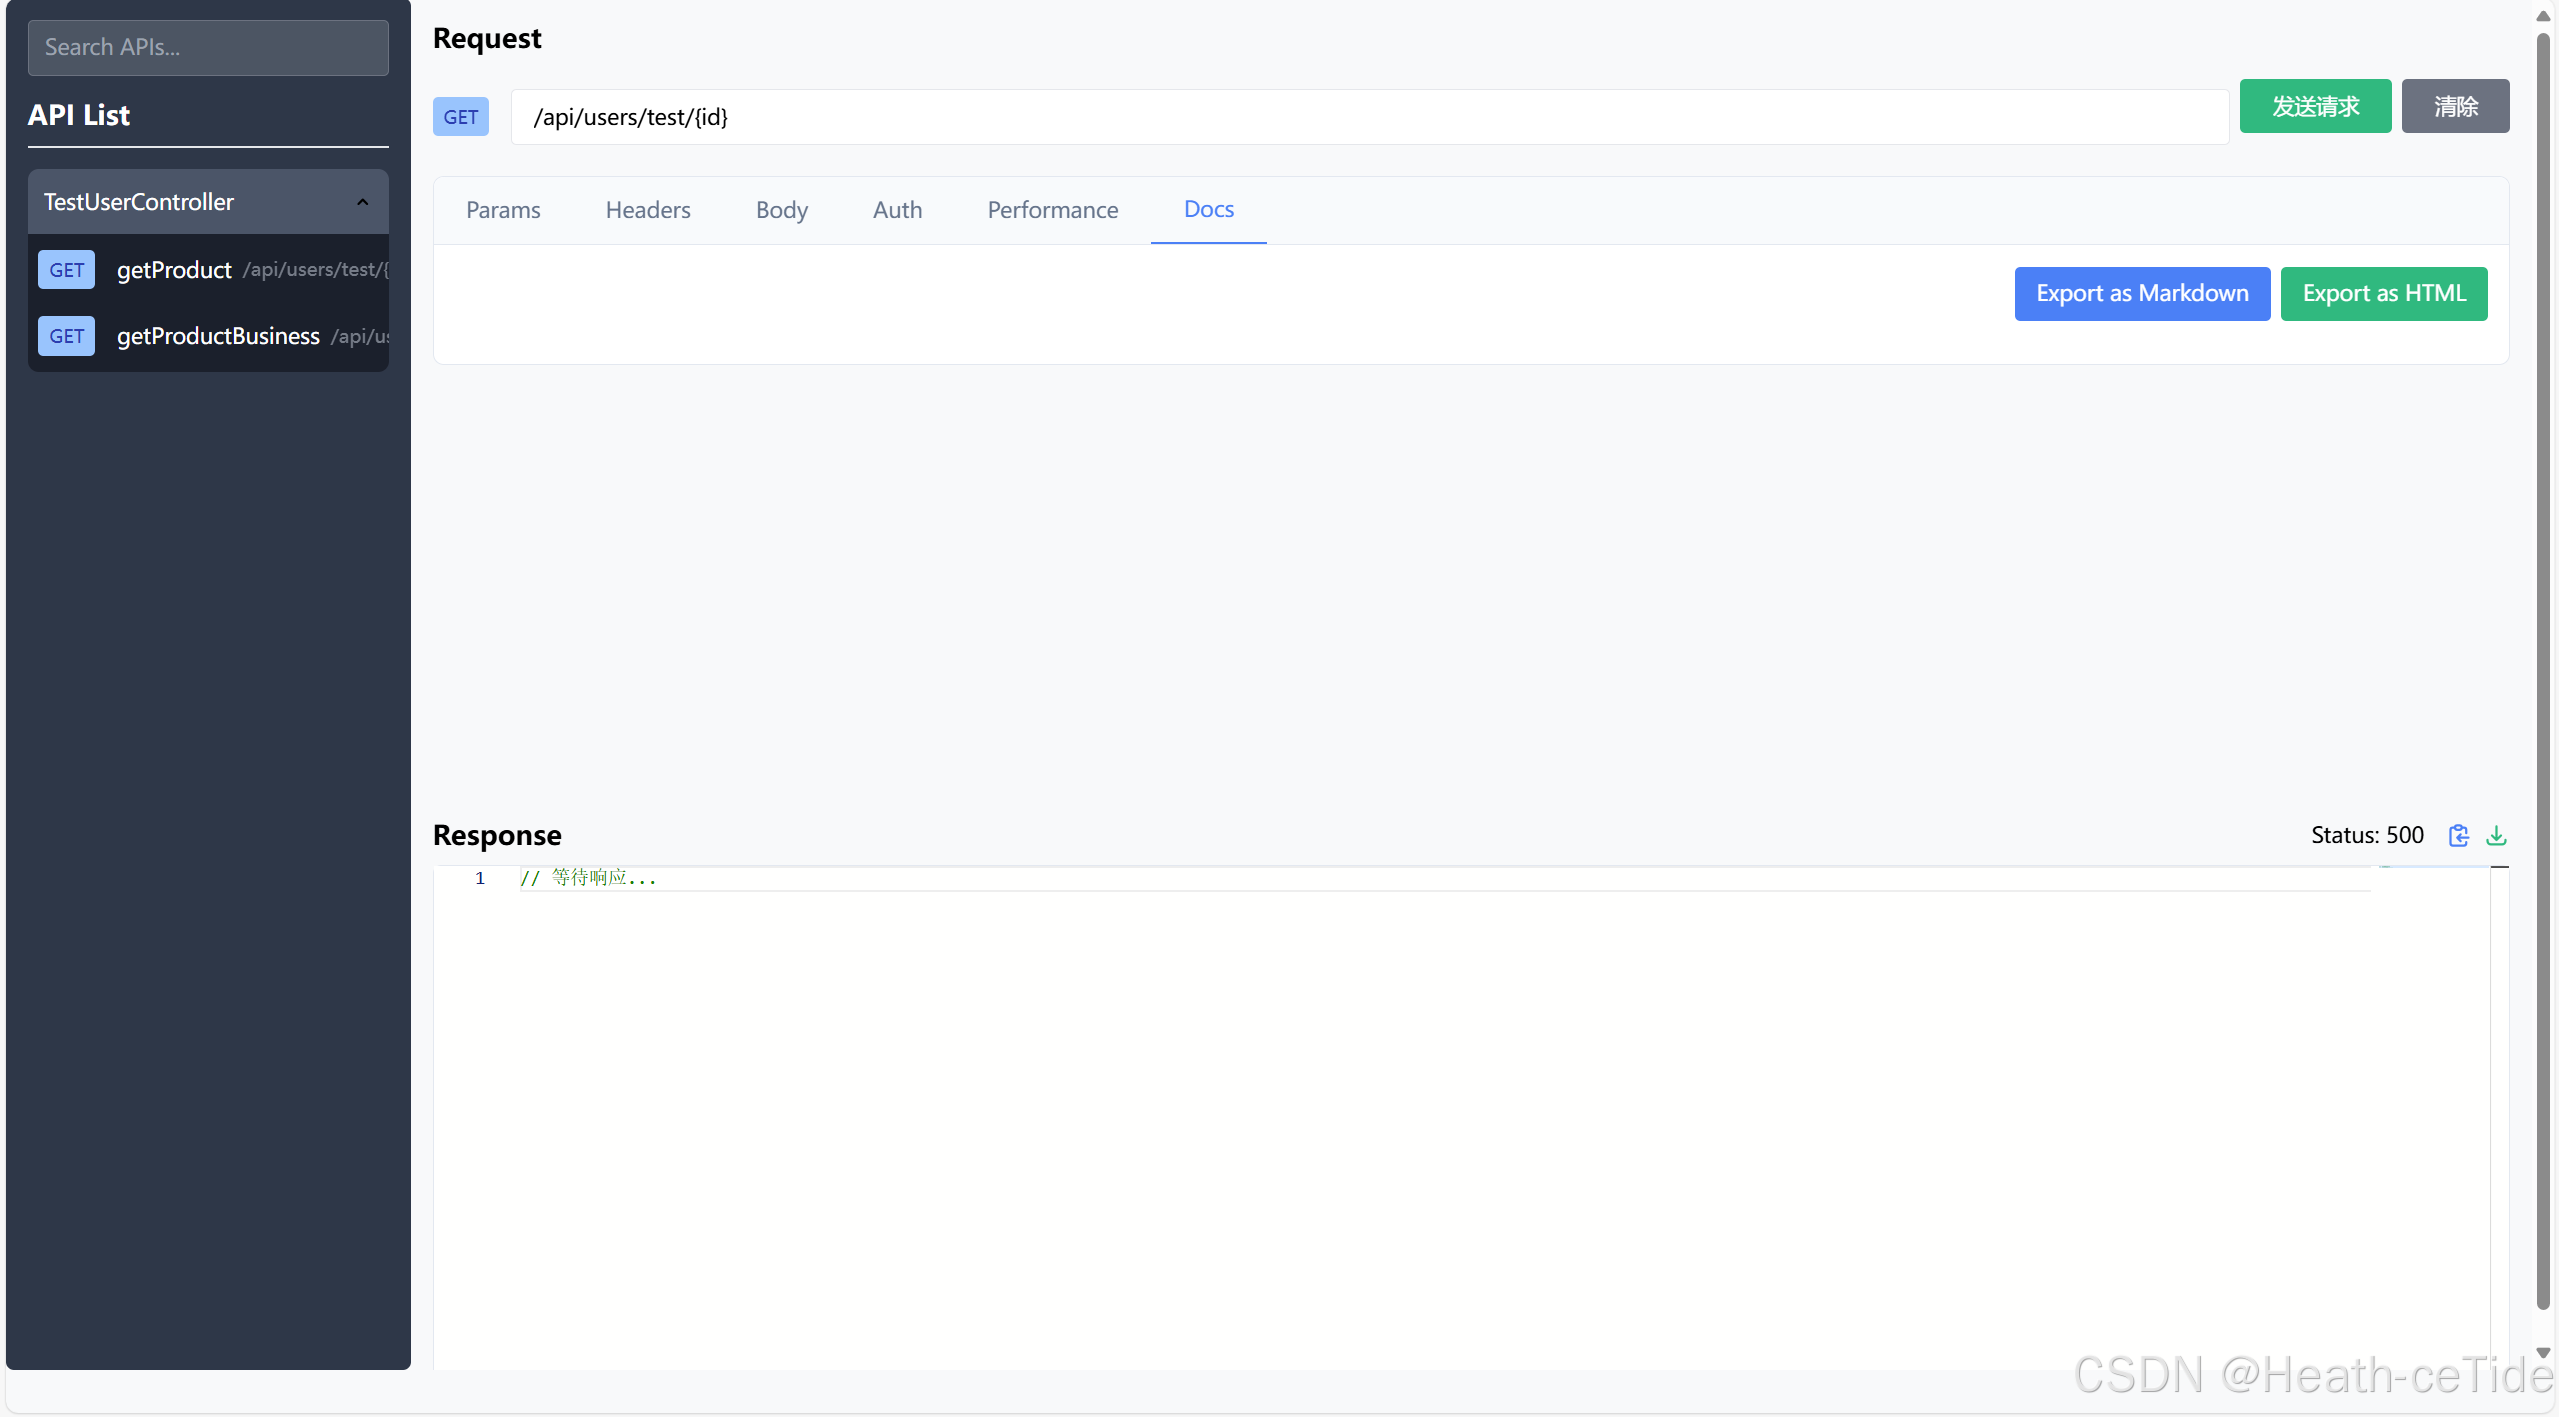Open the Performance tab

1052,210
